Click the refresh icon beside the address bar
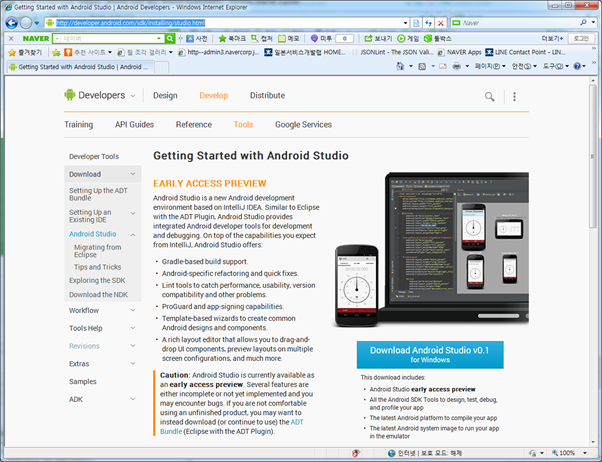 coord(428,23)
